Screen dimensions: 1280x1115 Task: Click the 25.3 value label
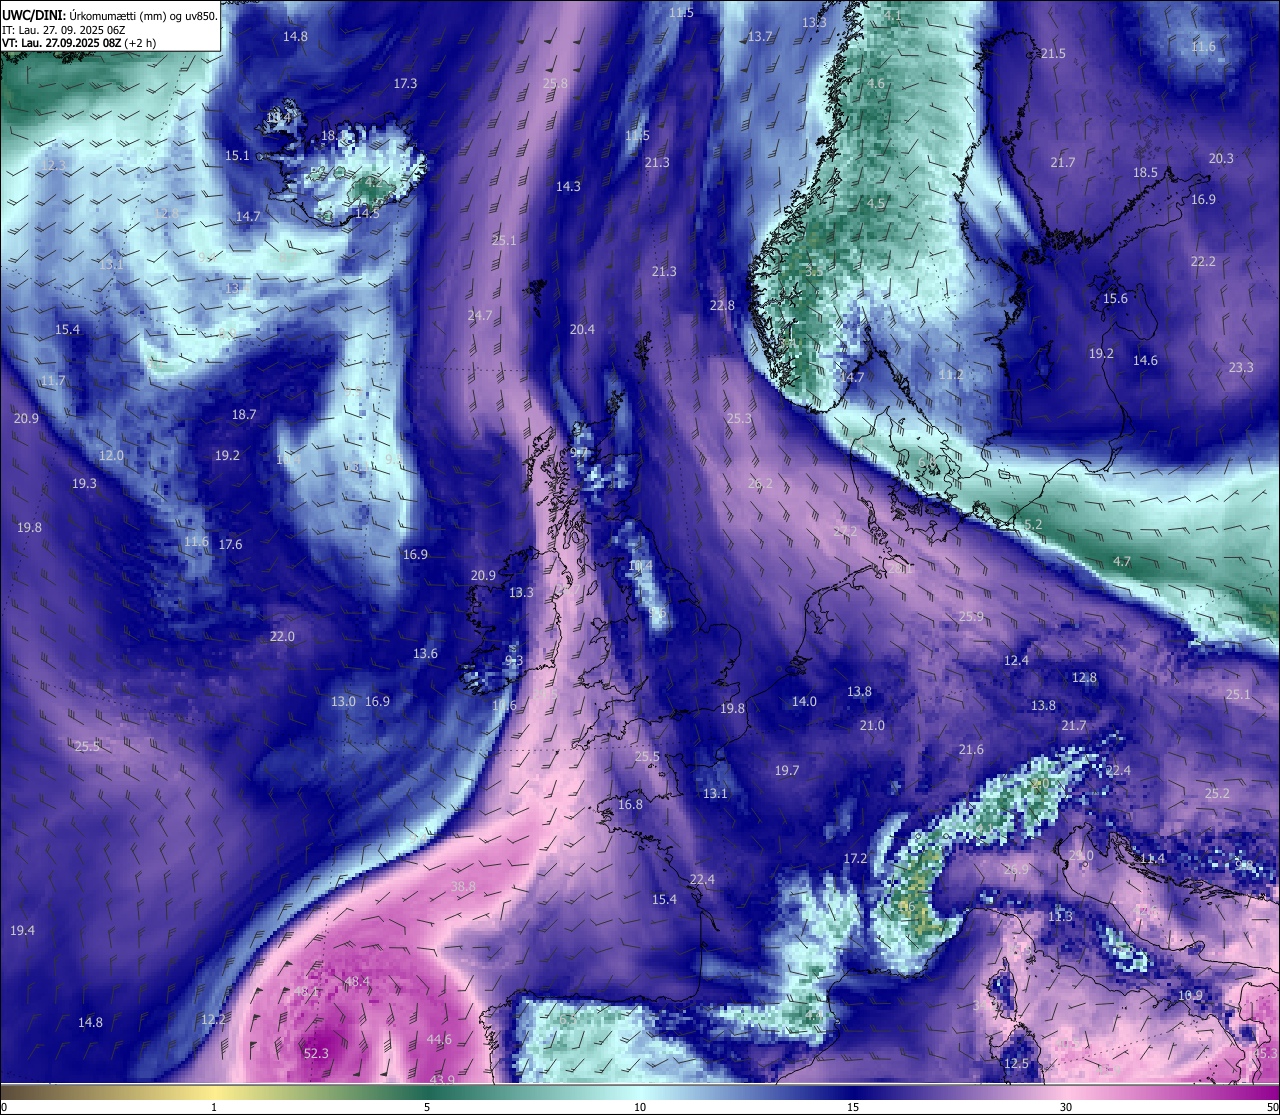point(739,418)
